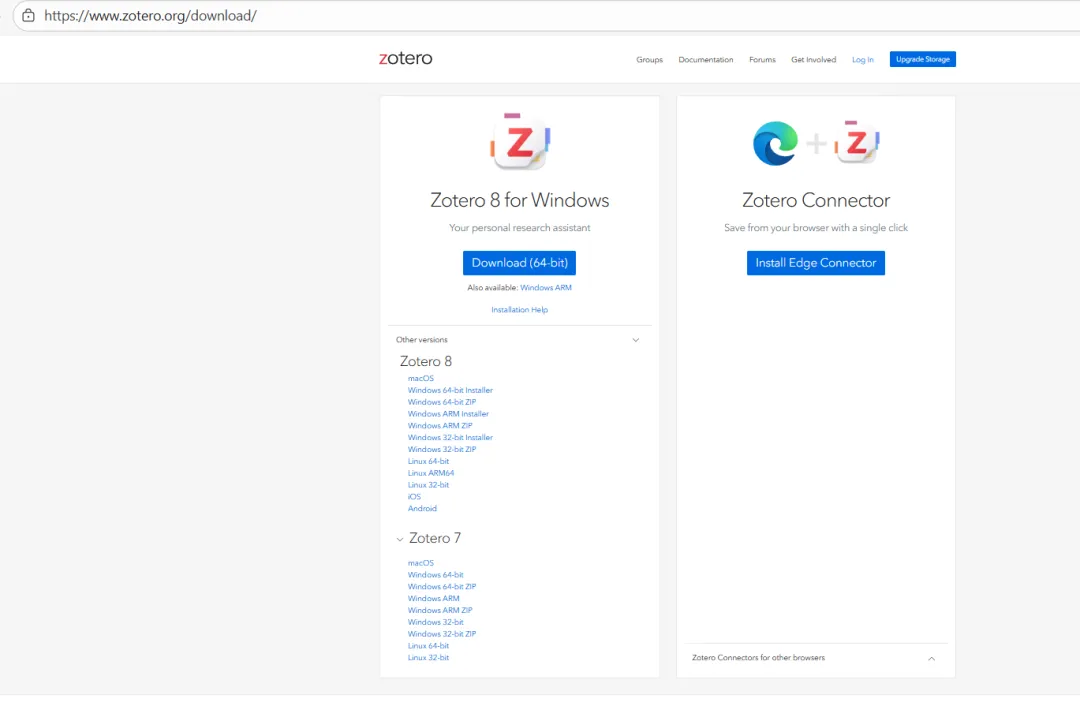This screenshot has width=1080, height=721.
Task: Collapse the Zotero 7 section chevron
Action: [x=399, y=539]
